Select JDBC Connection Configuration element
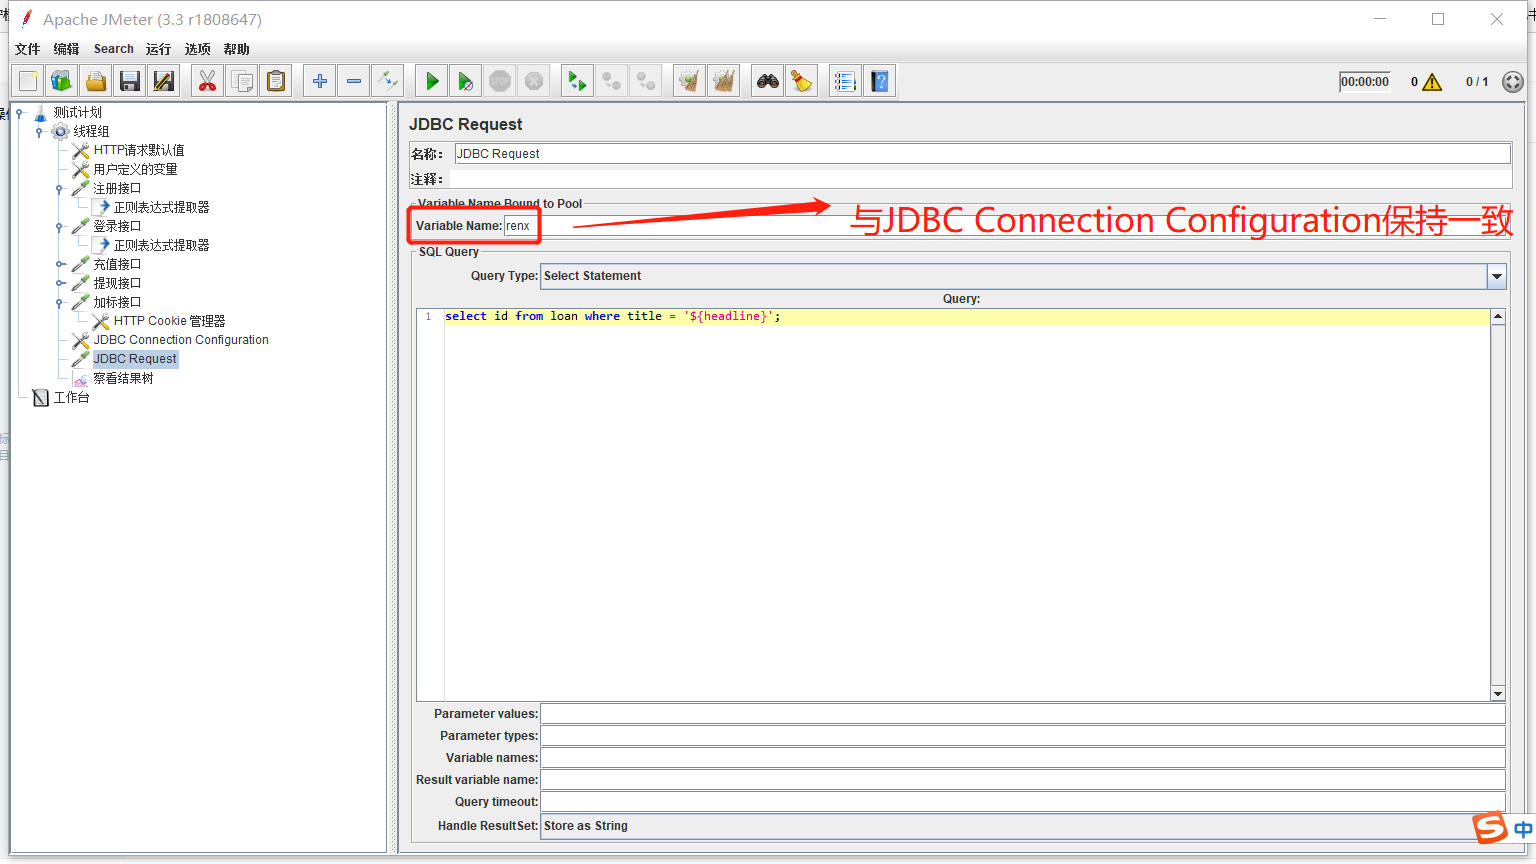 click(181, 340)
